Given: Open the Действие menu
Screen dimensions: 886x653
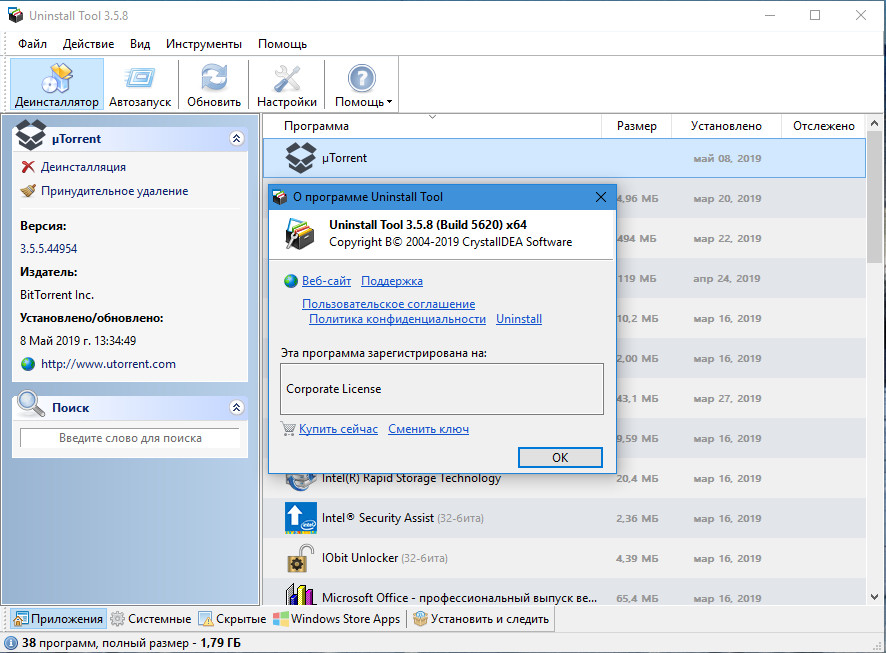Looking at the screenshot, I should tap(88, 44).
